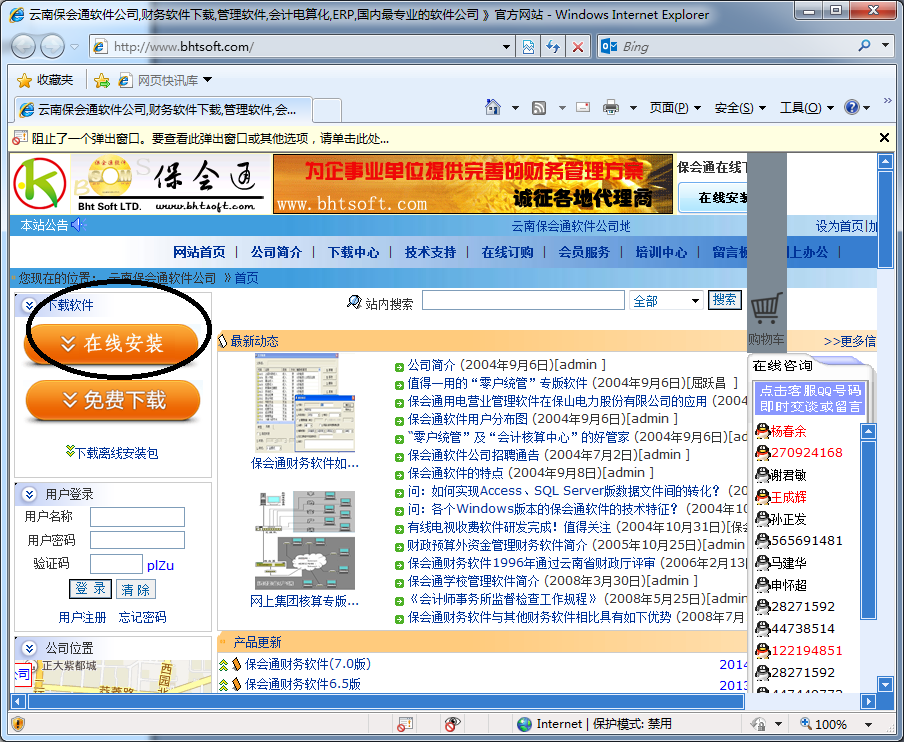Image resolution: width=904 pixels, height=742 pixels.
Task: Open the 工具(O) menu
Action: tap(796, 106)
